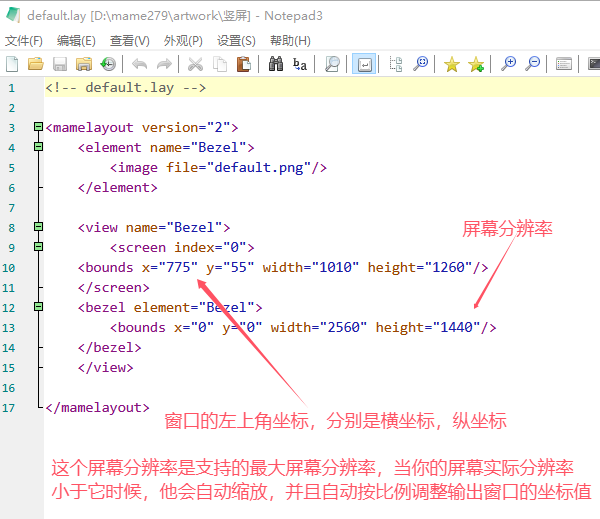600x519 pixels.
Task: Click the closing </view> tag
Action: (105, 368)
